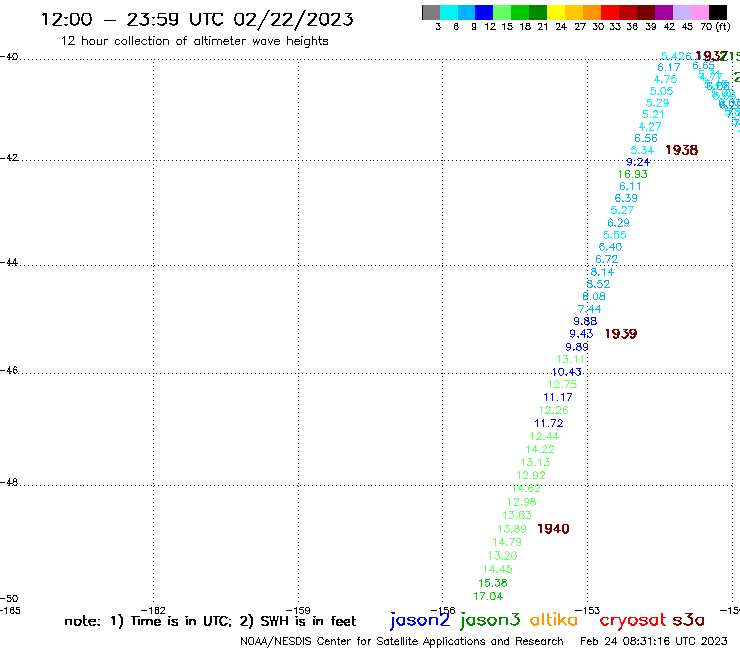Click the black swatch at the end of the scale
This screenshot has height=650, width=740.
pos(717,12)
